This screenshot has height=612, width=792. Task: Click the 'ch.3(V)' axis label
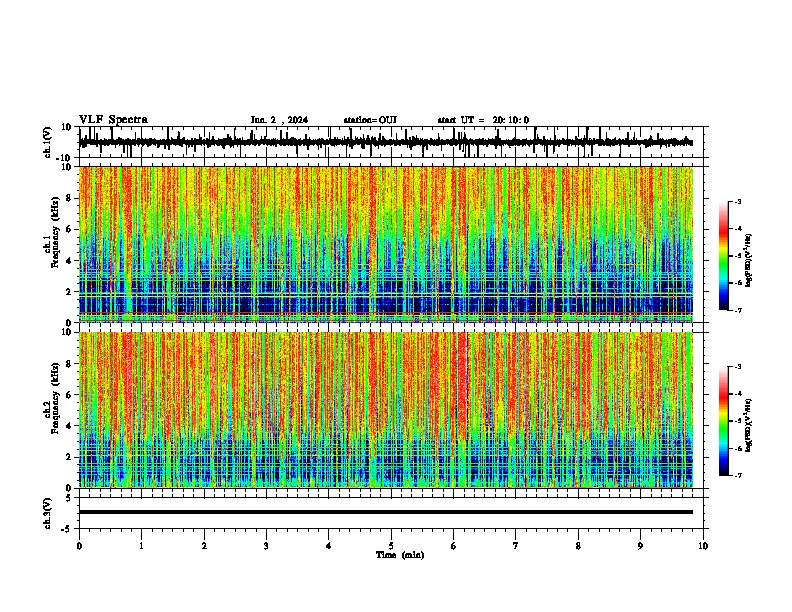pyautogui.click(x=48, y=513)
